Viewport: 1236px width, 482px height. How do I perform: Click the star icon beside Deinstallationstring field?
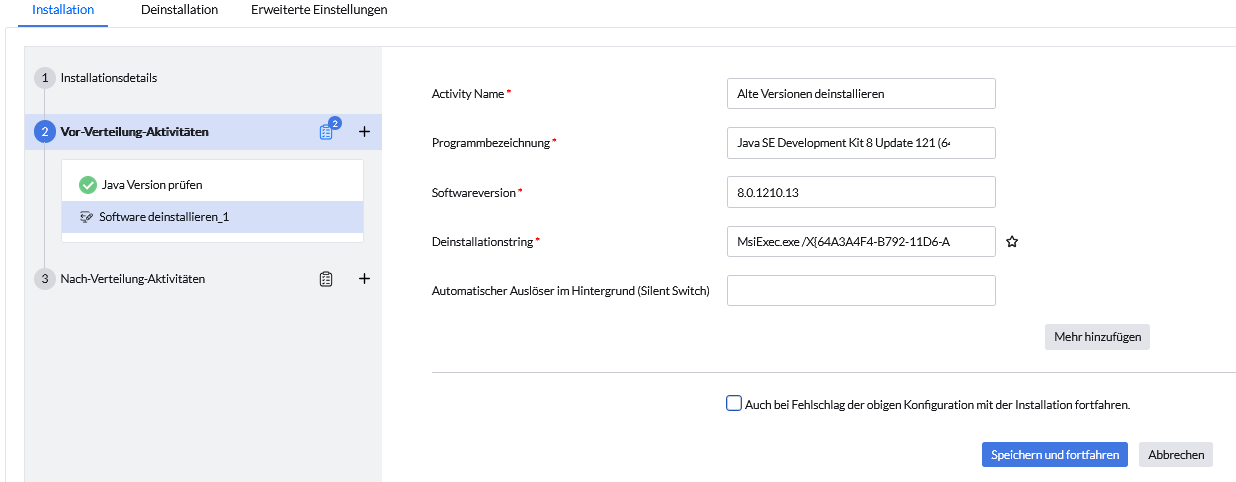pos(1012,242)
